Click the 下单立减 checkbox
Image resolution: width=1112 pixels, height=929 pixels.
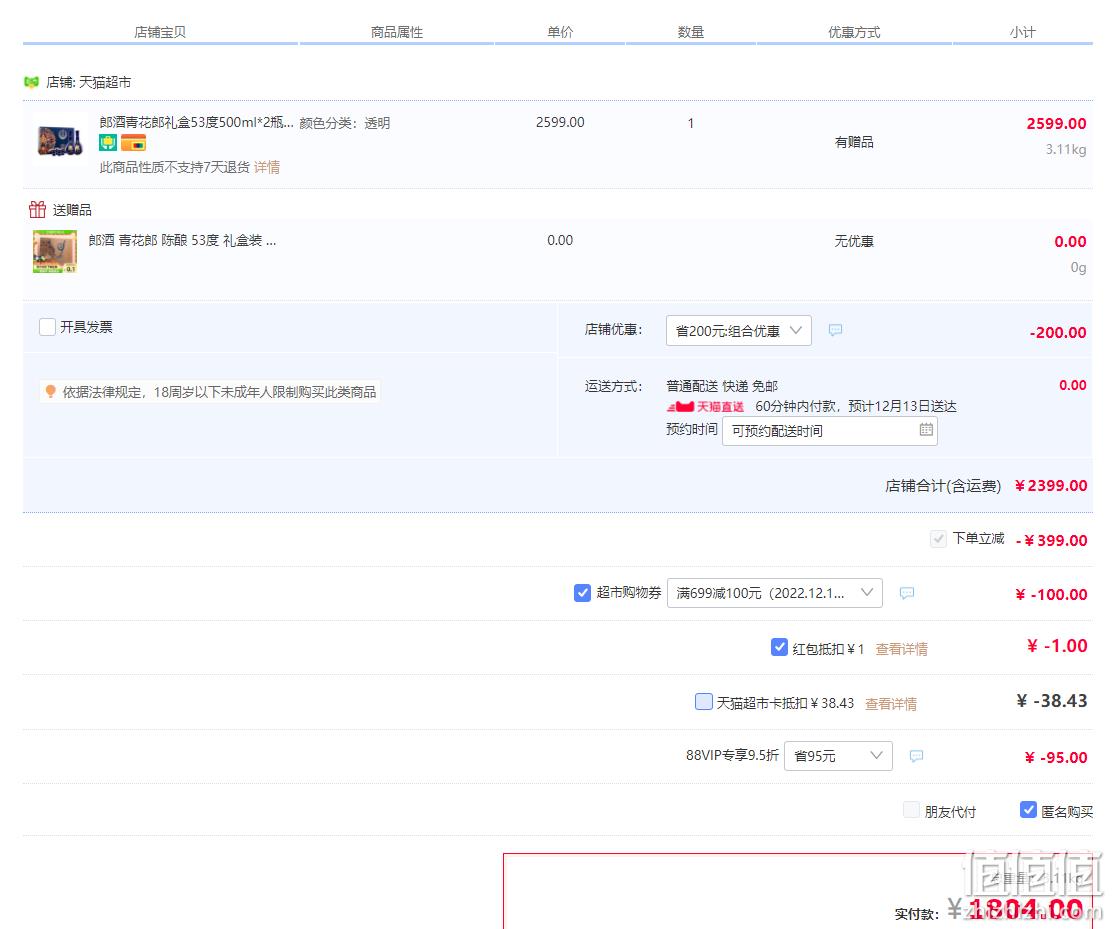click(x=938, y=539)
